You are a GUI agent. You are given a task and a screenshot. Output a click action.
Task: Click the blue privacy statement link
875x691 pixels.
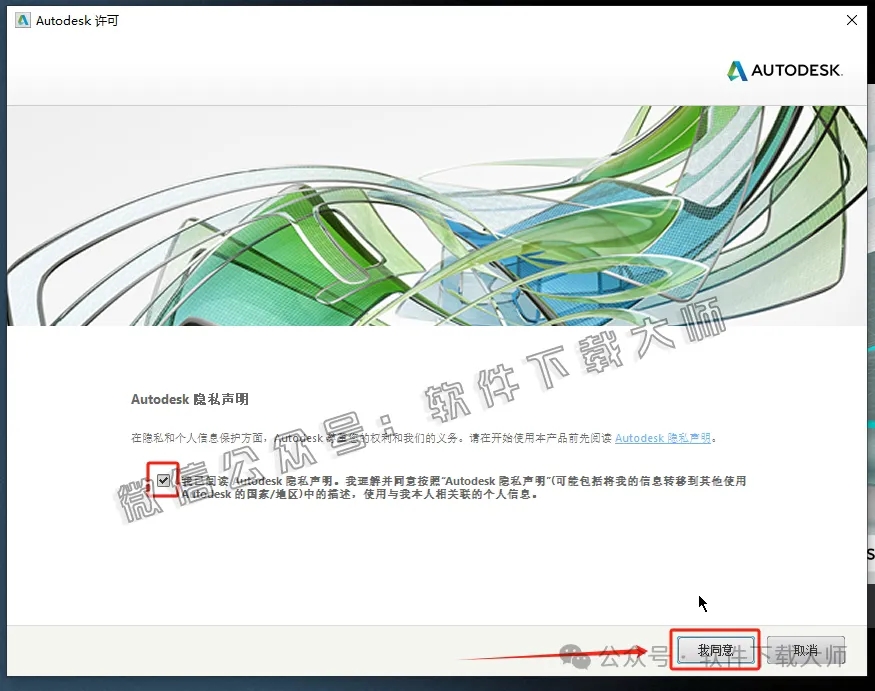pos(662,437)
